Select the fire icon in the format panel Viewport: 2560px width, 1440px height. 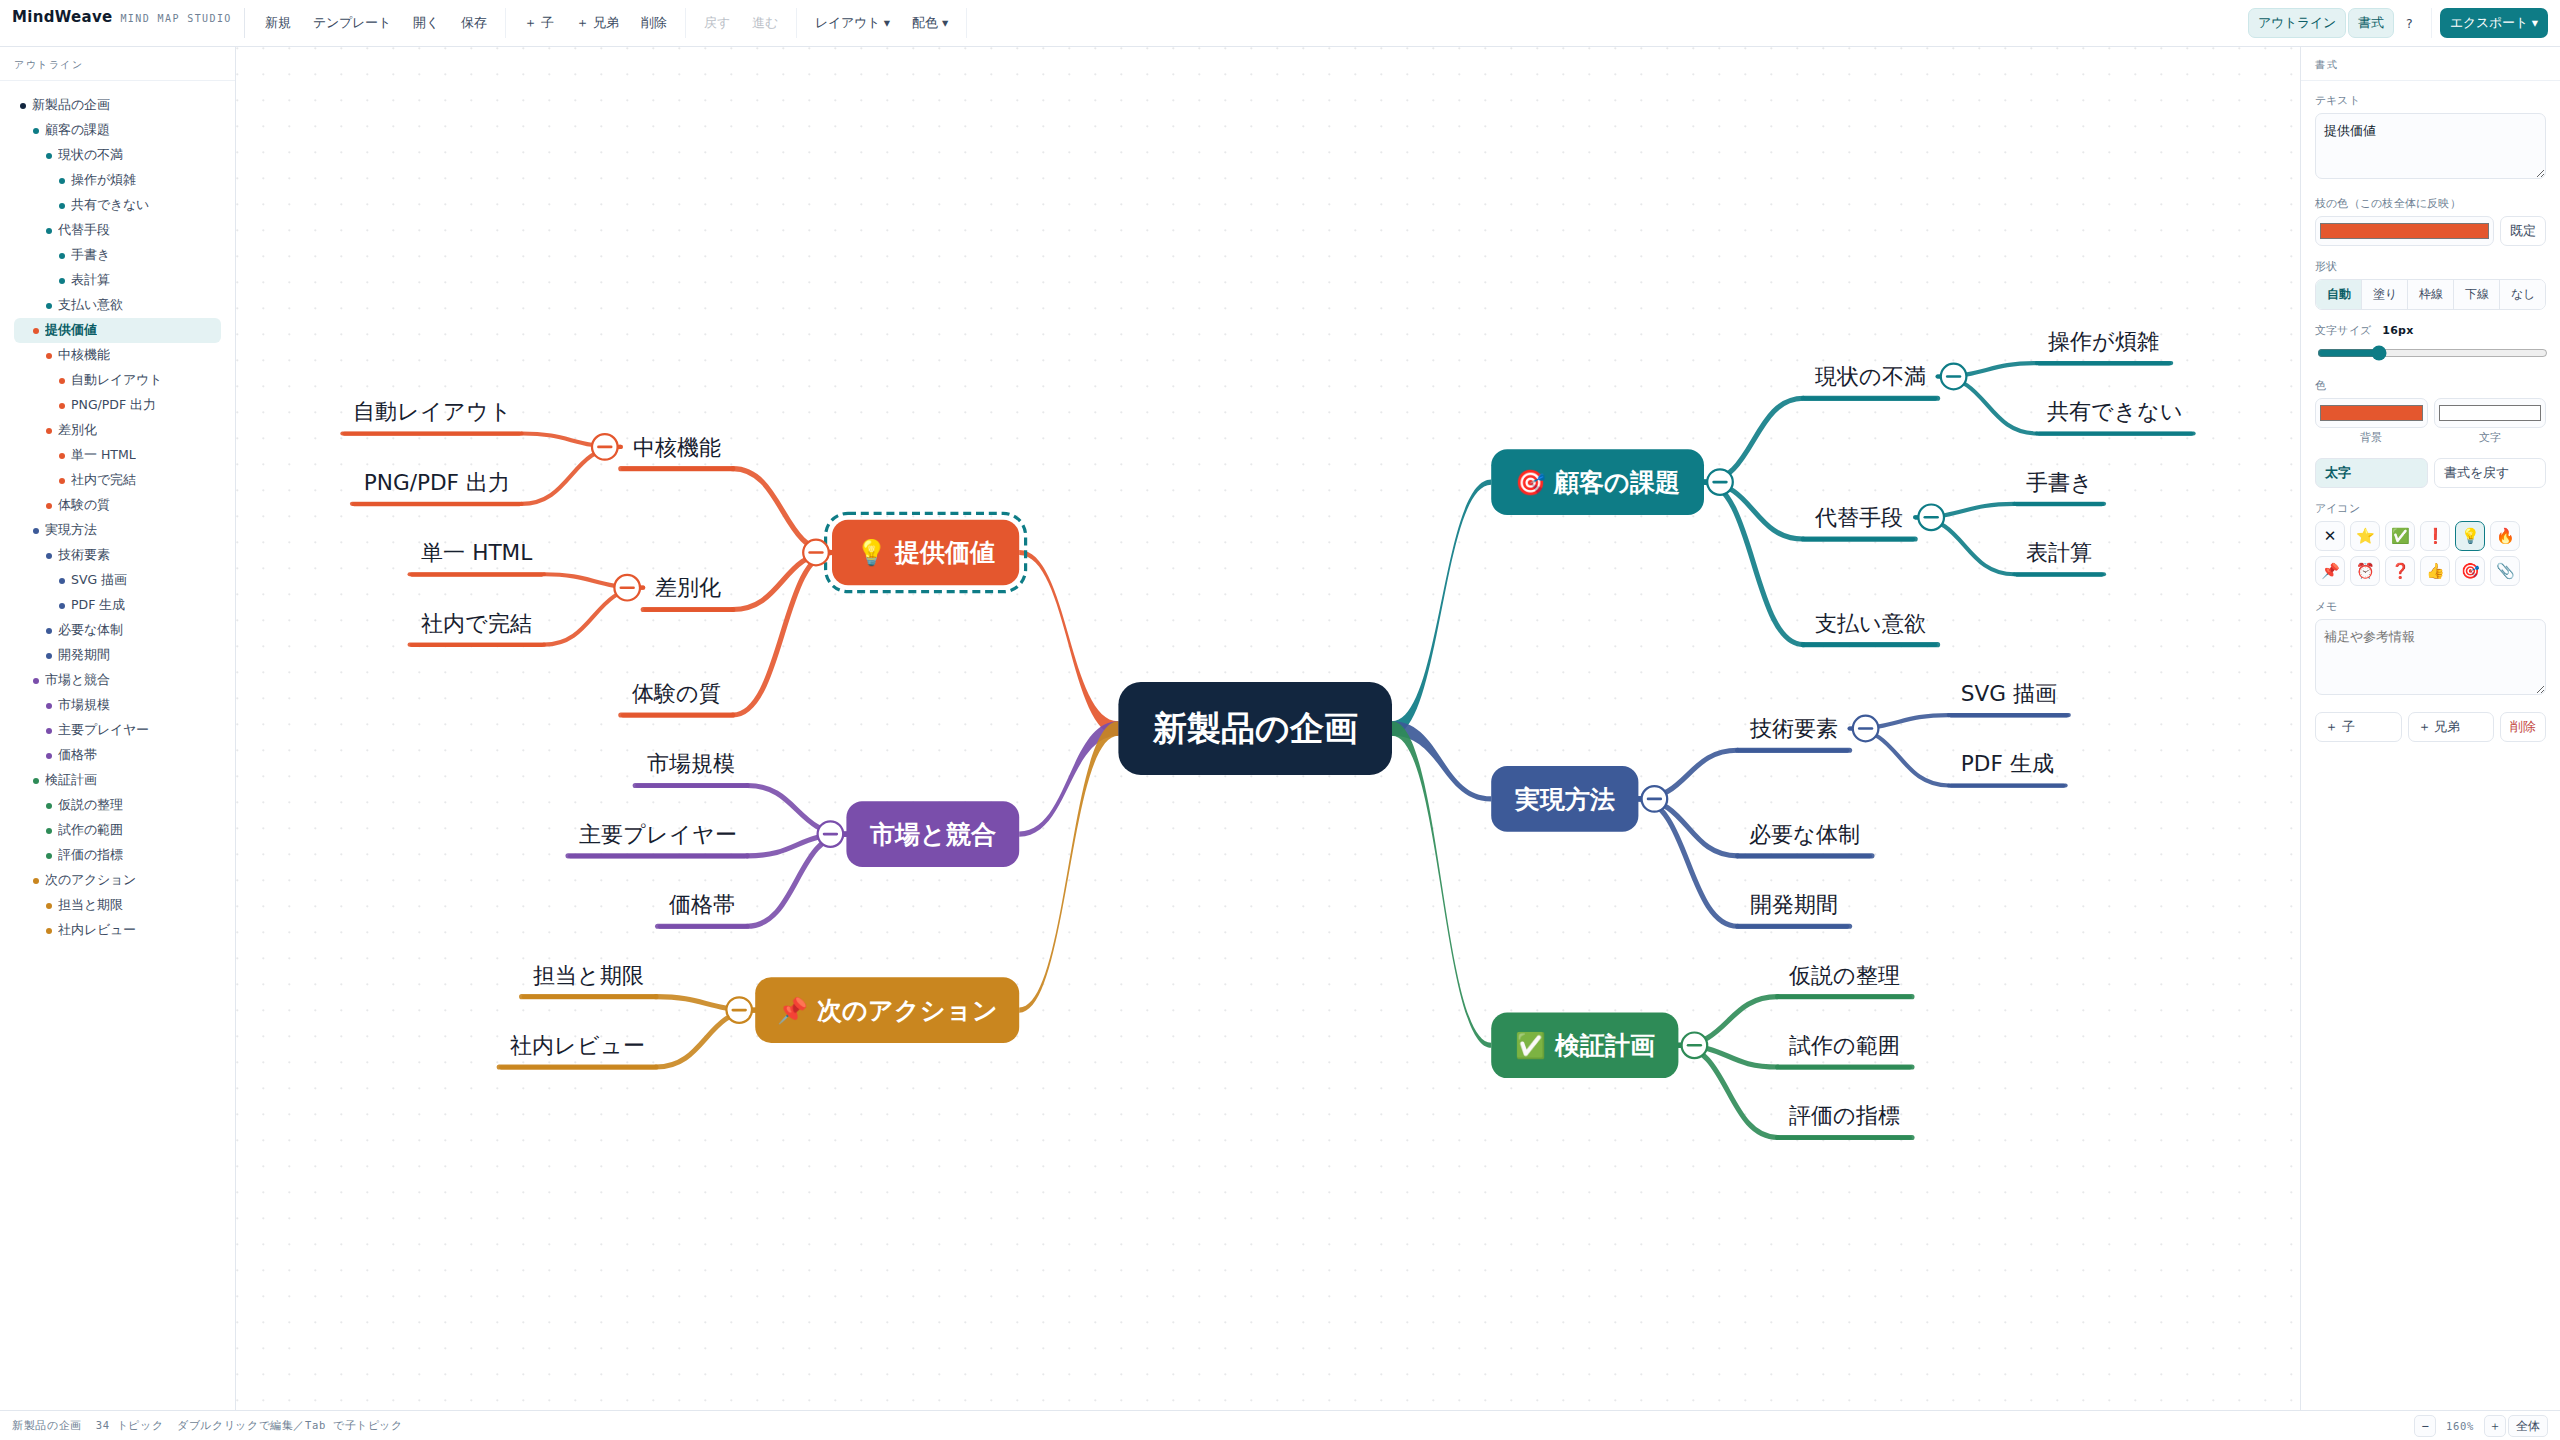[2505, 536]
